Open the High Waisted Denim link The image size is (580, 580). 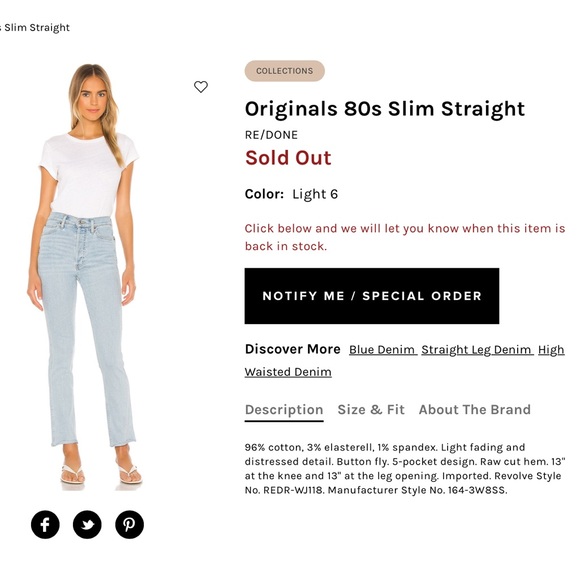(404, 361)
